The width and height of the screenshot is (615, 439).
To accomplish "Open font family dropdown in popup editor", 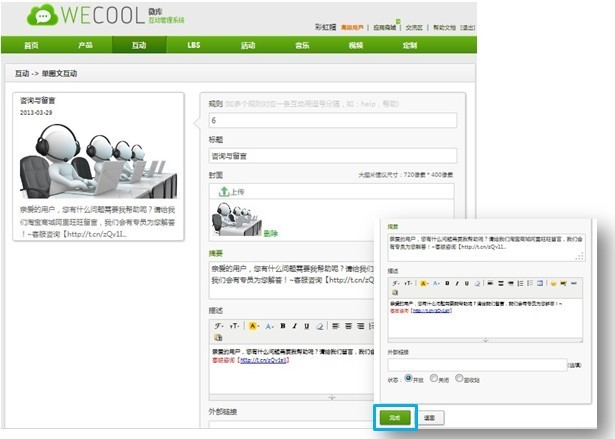I will tap(396, 283).
